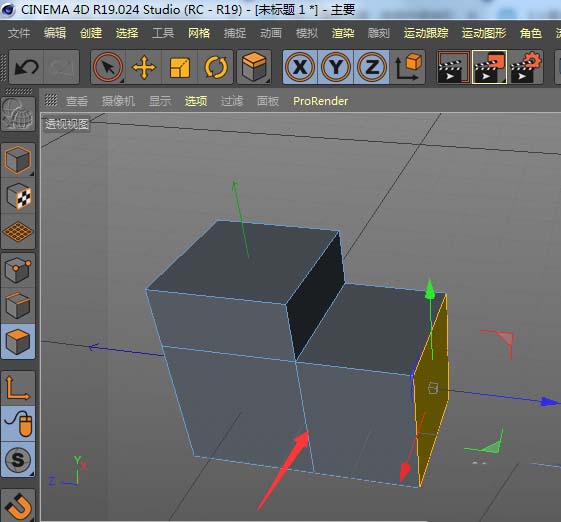Image resolution: width=561 pixels, height=522 pixels.
Task: Open the 捕捉 menu
Action: tap(235, 33)
